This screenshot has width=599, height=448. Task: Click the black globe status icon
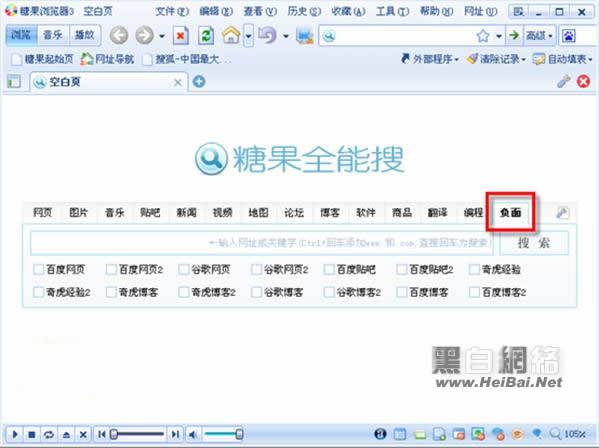pos(380,434)
